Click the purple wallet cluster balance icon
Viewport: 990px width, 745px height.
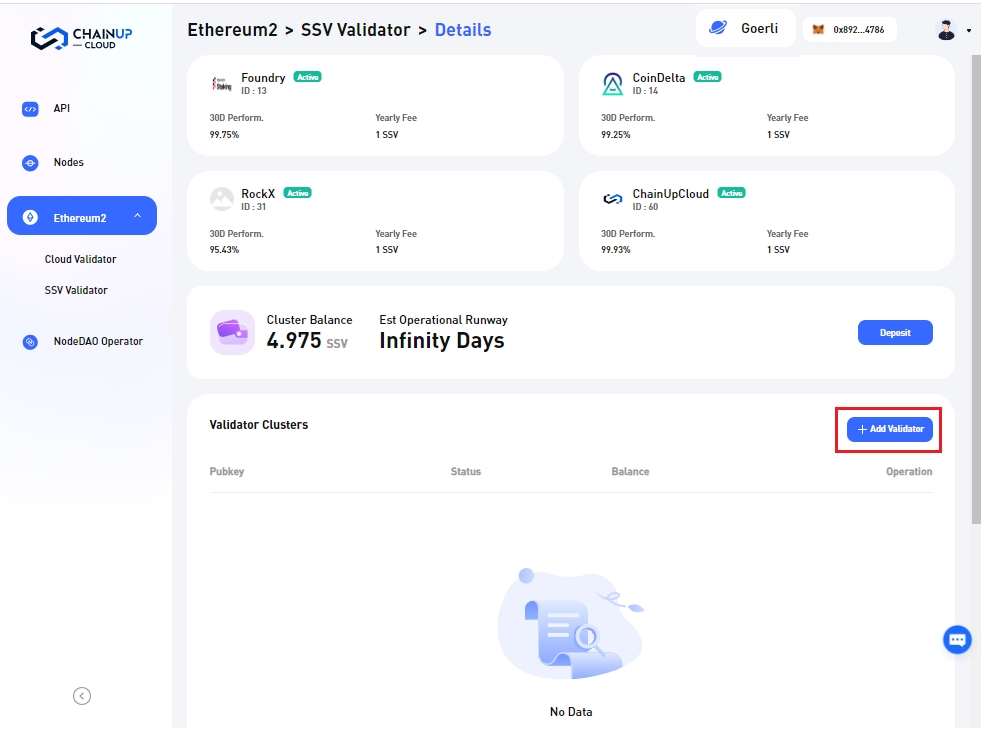click(232, 332)
